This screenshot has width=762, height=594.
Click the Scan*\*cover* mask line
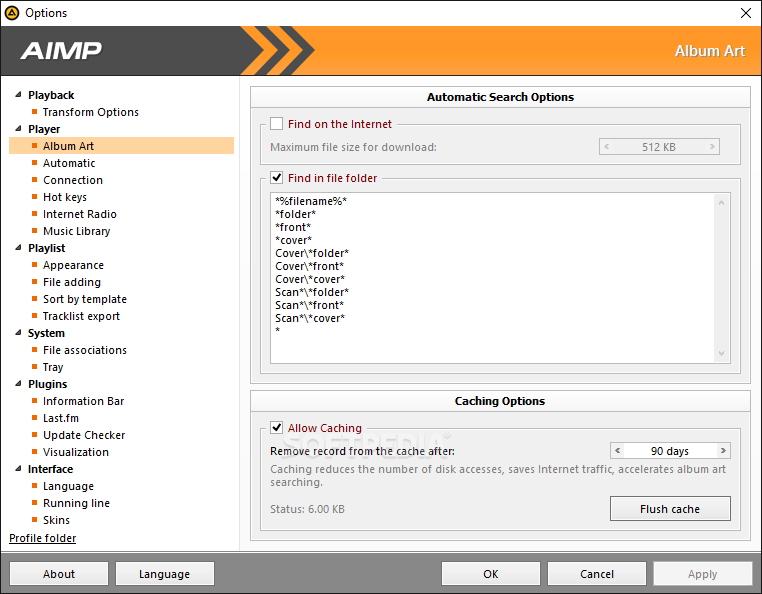[310, 318]
